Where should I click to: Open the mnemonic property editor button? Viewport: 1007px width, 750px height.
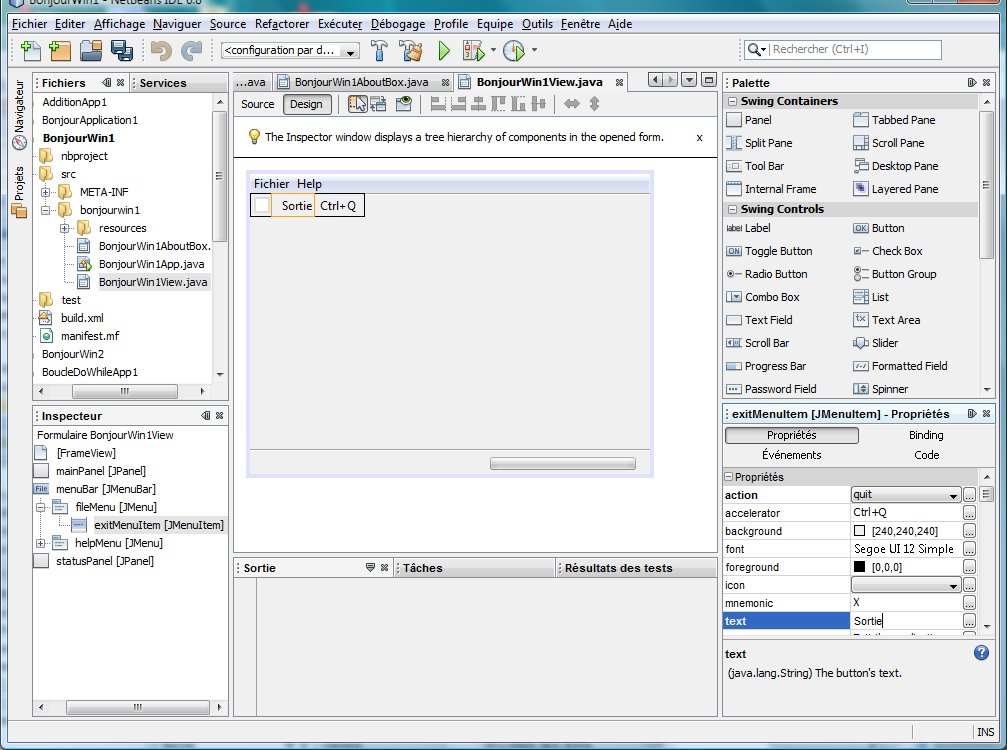coord(969,603)
